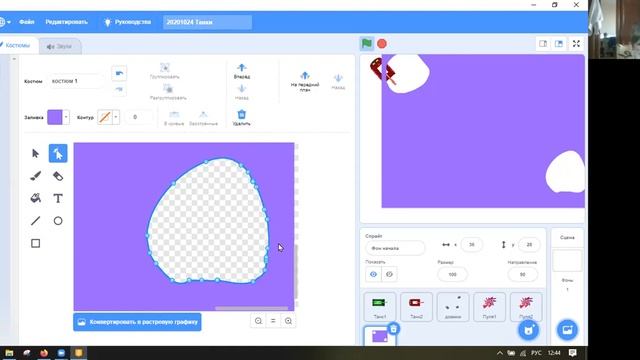The image size is (640, 360).
Task: Select the Танк2 sprite thumbnail
Action: tap(416, 307)
